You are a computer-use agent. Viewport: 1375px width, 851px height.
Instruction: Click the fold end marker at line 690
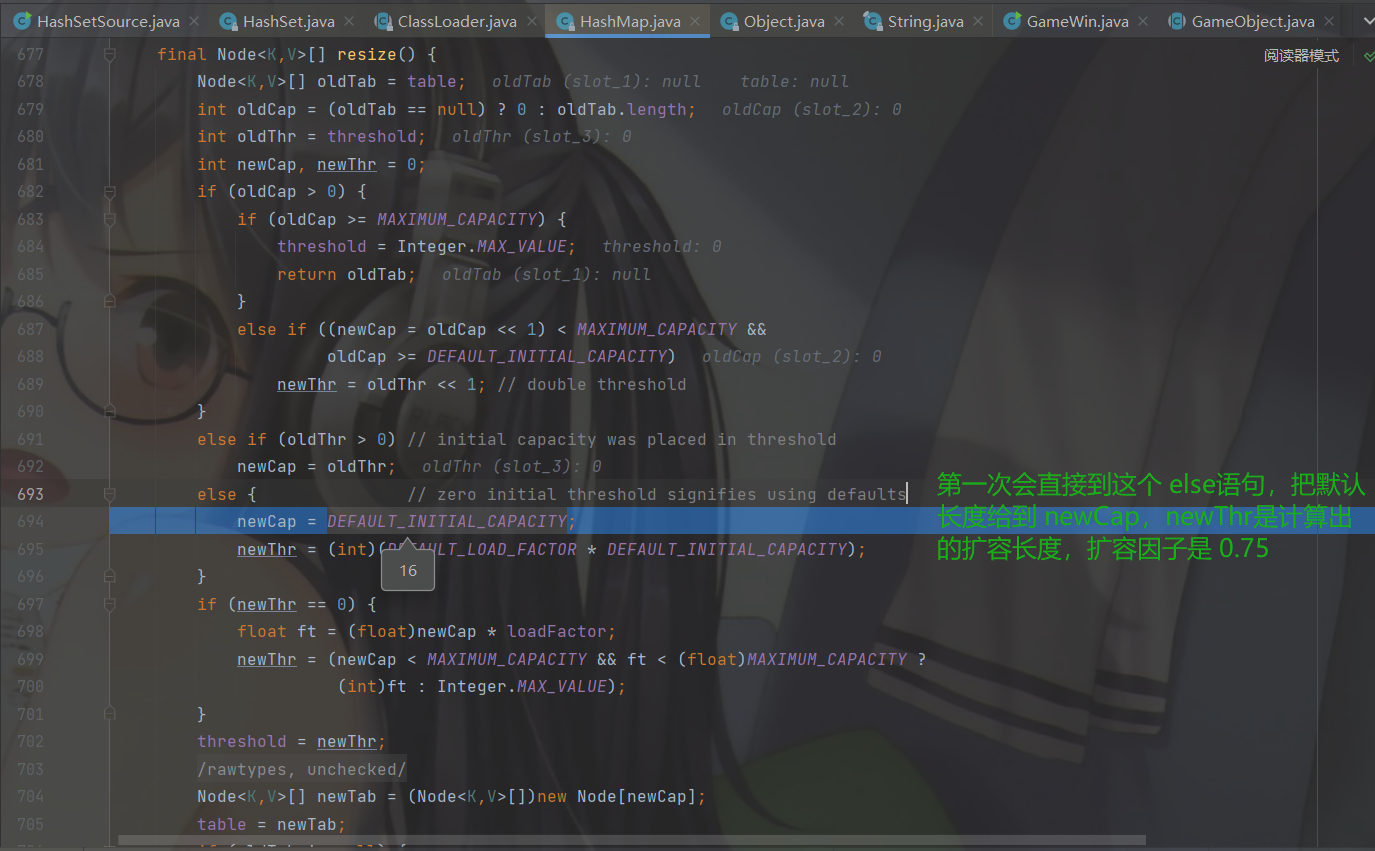[x=110, y=411]
